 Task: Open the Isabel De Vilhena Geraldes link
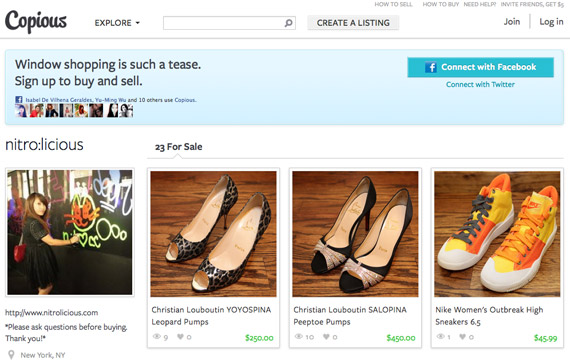tap(59, 100)
